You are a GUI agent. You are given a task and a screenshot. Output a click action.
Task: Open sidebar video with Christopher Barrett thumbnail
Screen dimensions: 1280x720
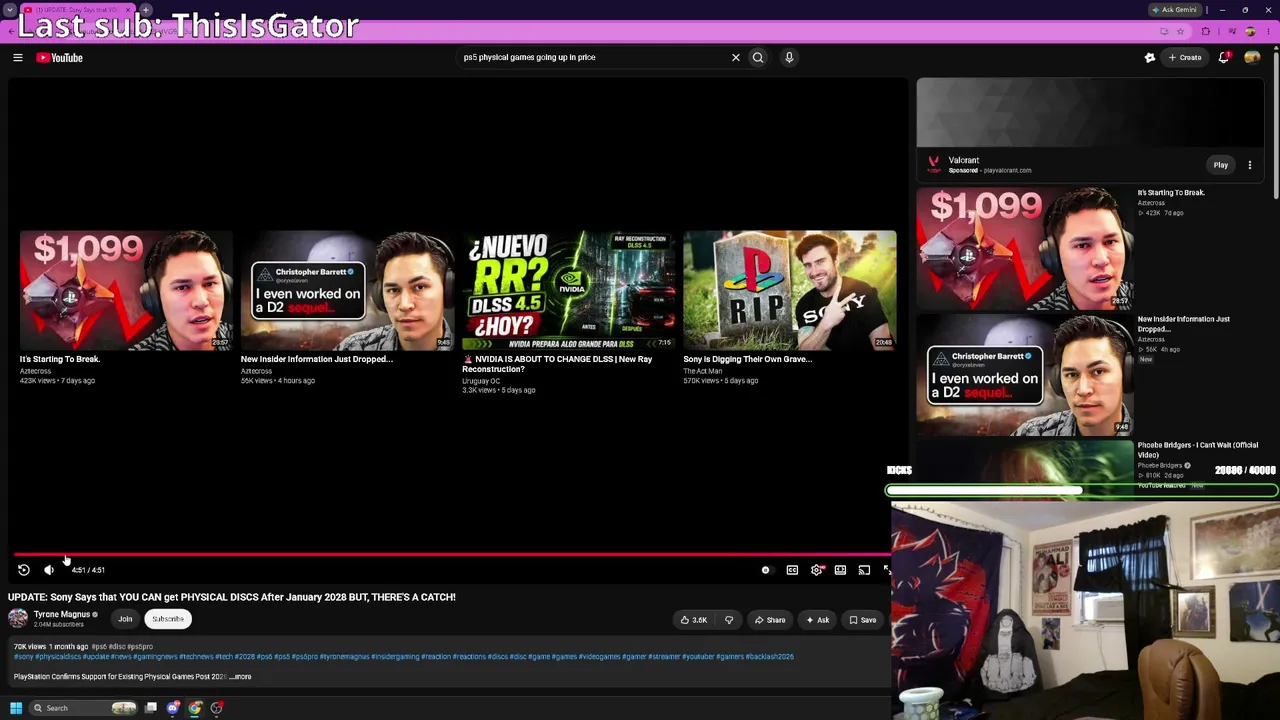pos(1025,375)
